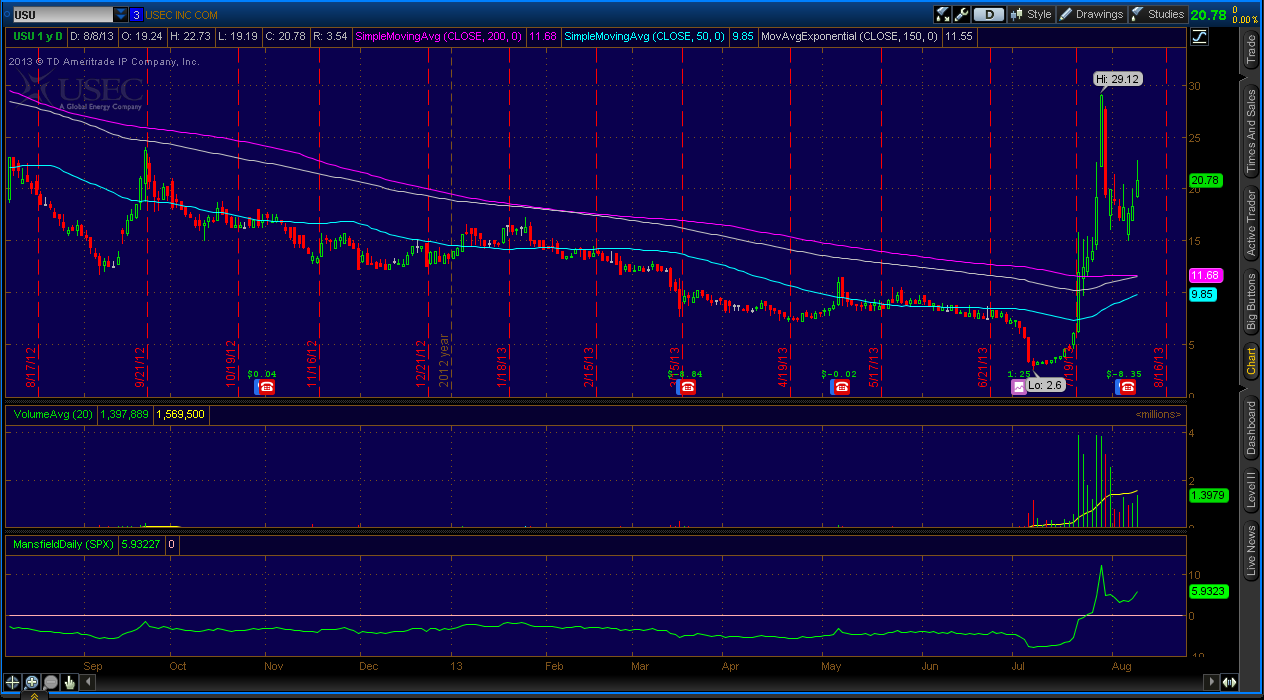Toggle the logarithmic scale curve button
The image size is (1264, 700).
(x=1199, y=36)
